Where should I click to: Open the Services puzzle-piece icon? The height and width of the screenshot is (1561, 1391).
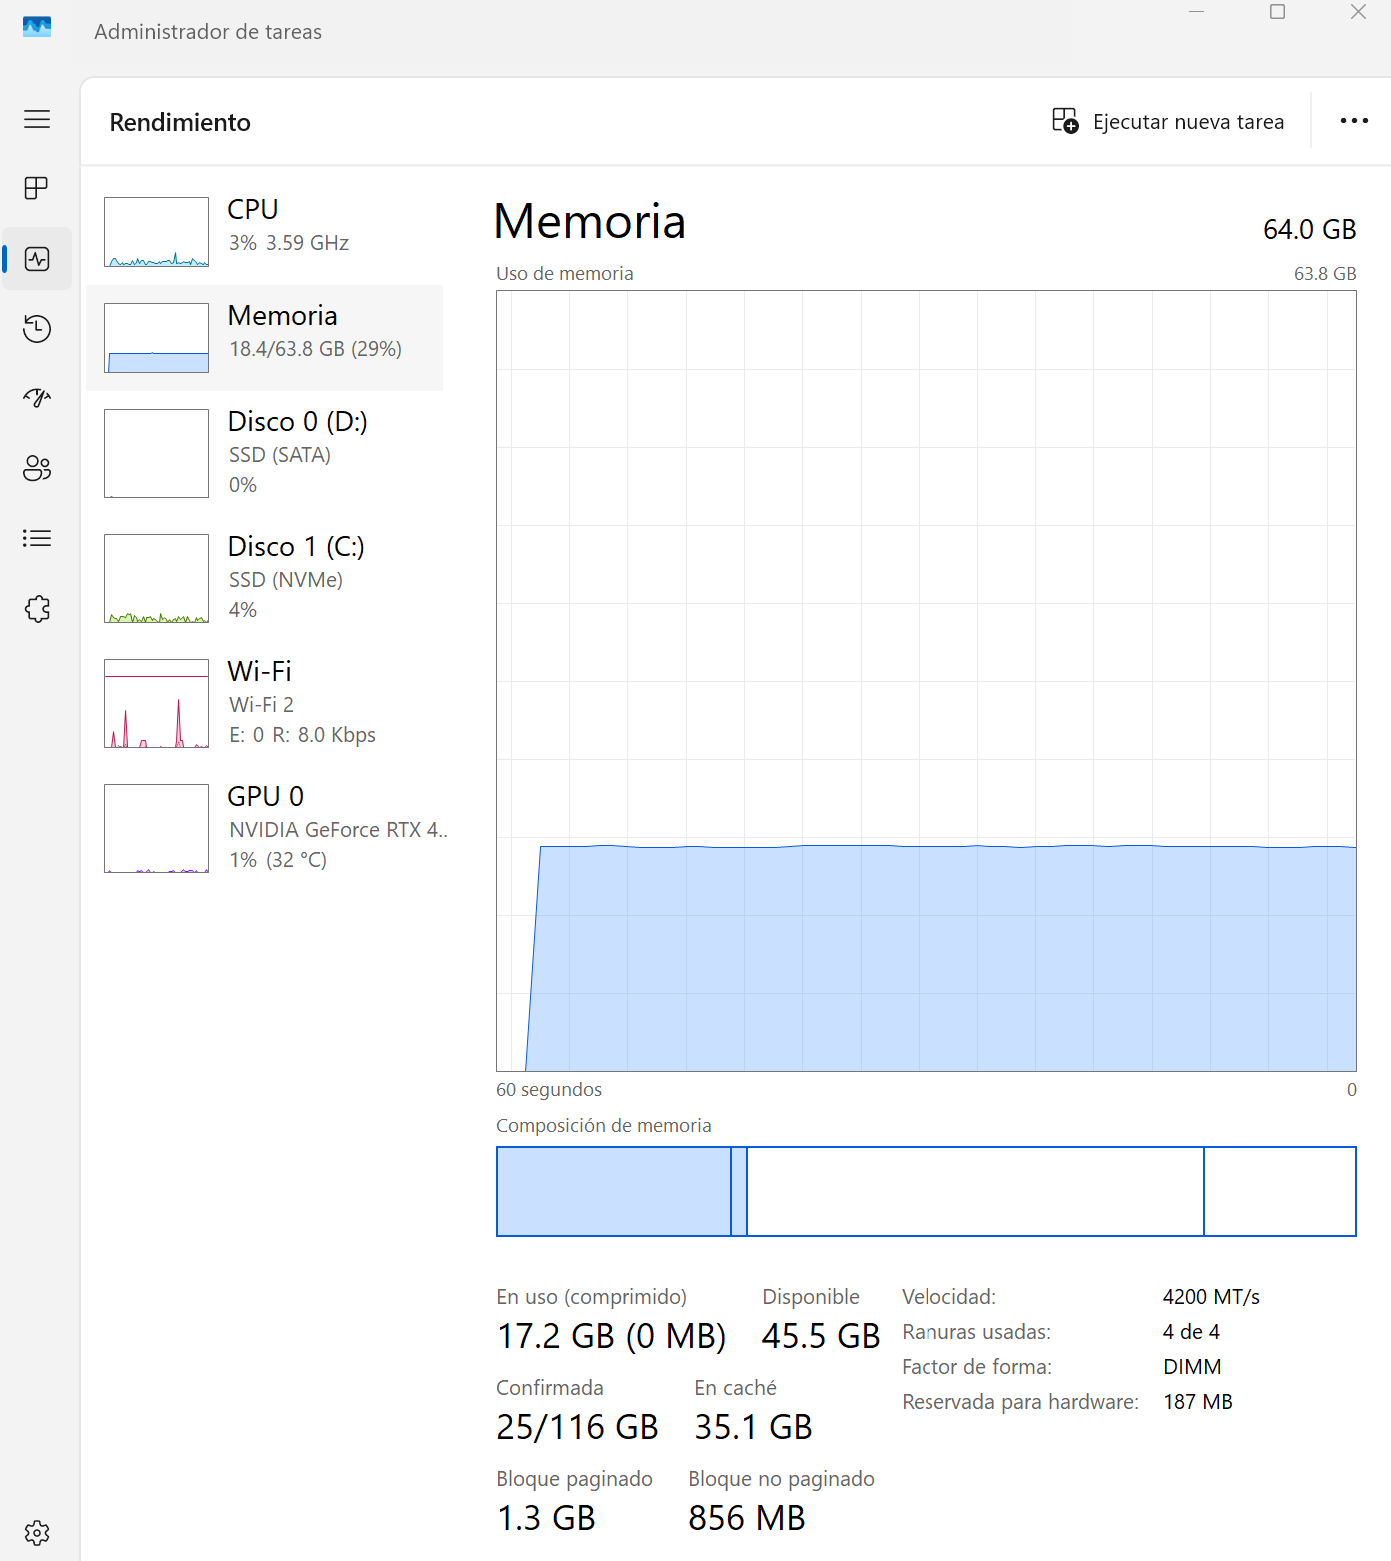point(37,609)
